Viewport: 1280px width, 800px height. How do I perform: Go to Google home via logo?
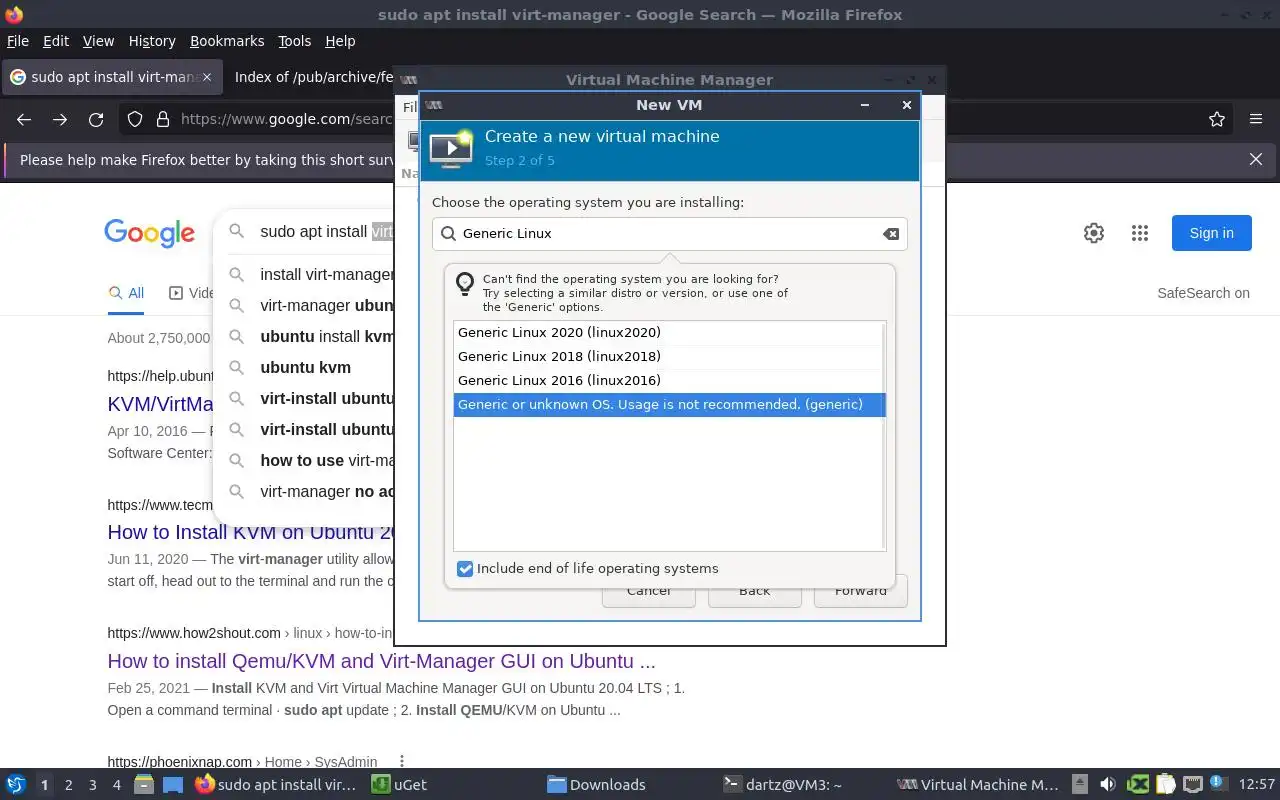pos(150,233)
